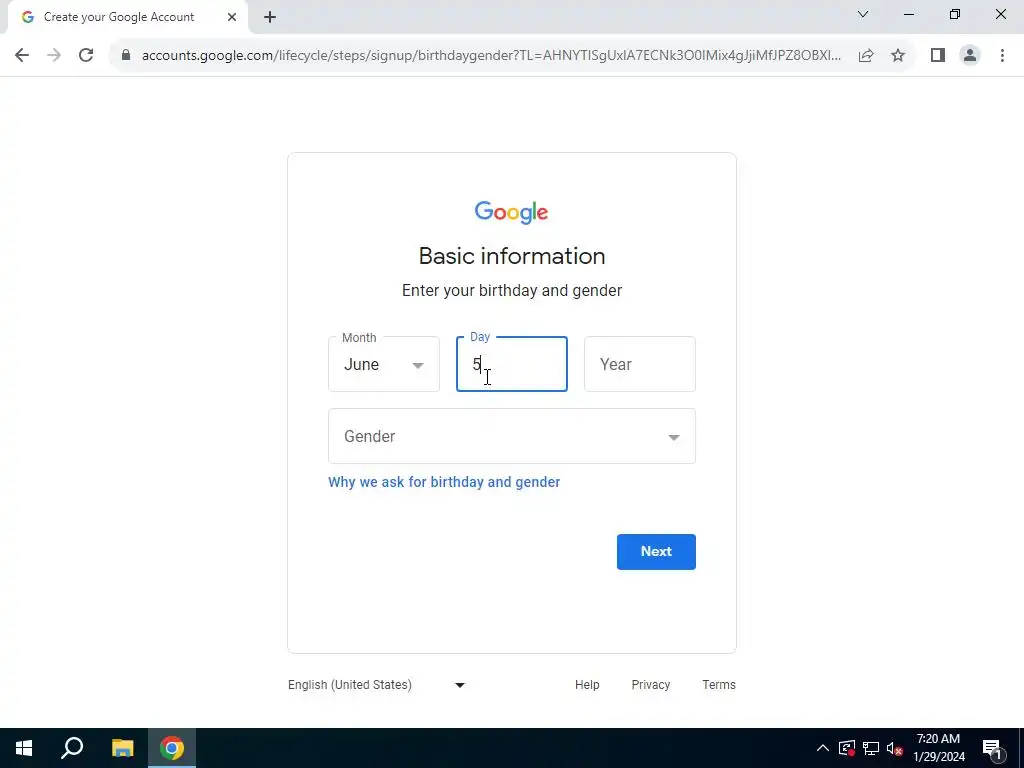The height and width of the screenshot is (768, 1024).
Task: Share this page icon
Action: click(866, 56)
